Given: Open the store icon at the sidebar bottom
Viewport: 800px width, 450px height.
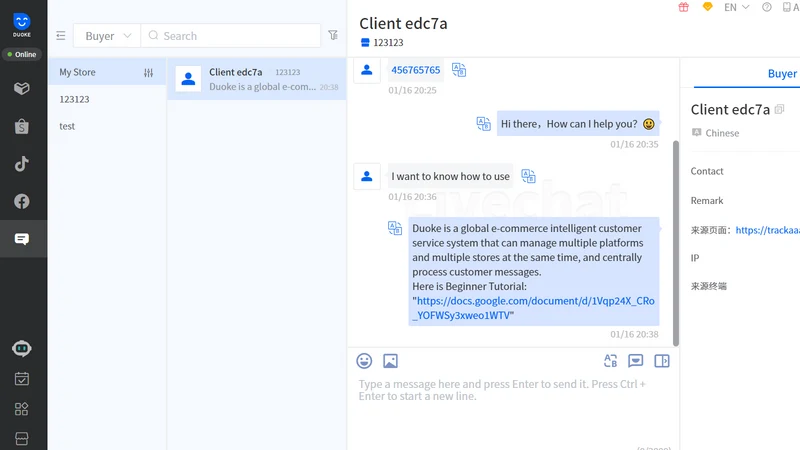Looking at the screenshot, I should tap(21, 438).
